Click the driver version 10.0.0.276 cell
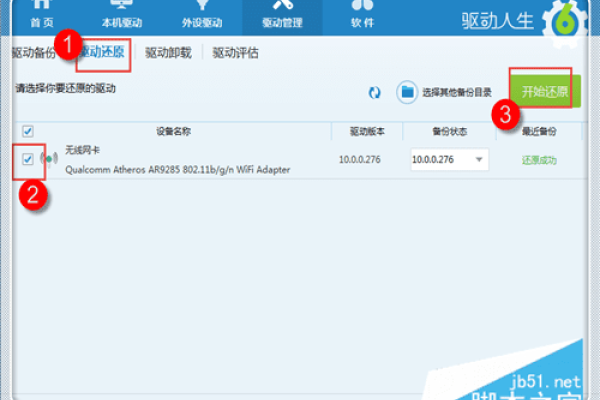 pyautogui.click(x=360, y=160)
